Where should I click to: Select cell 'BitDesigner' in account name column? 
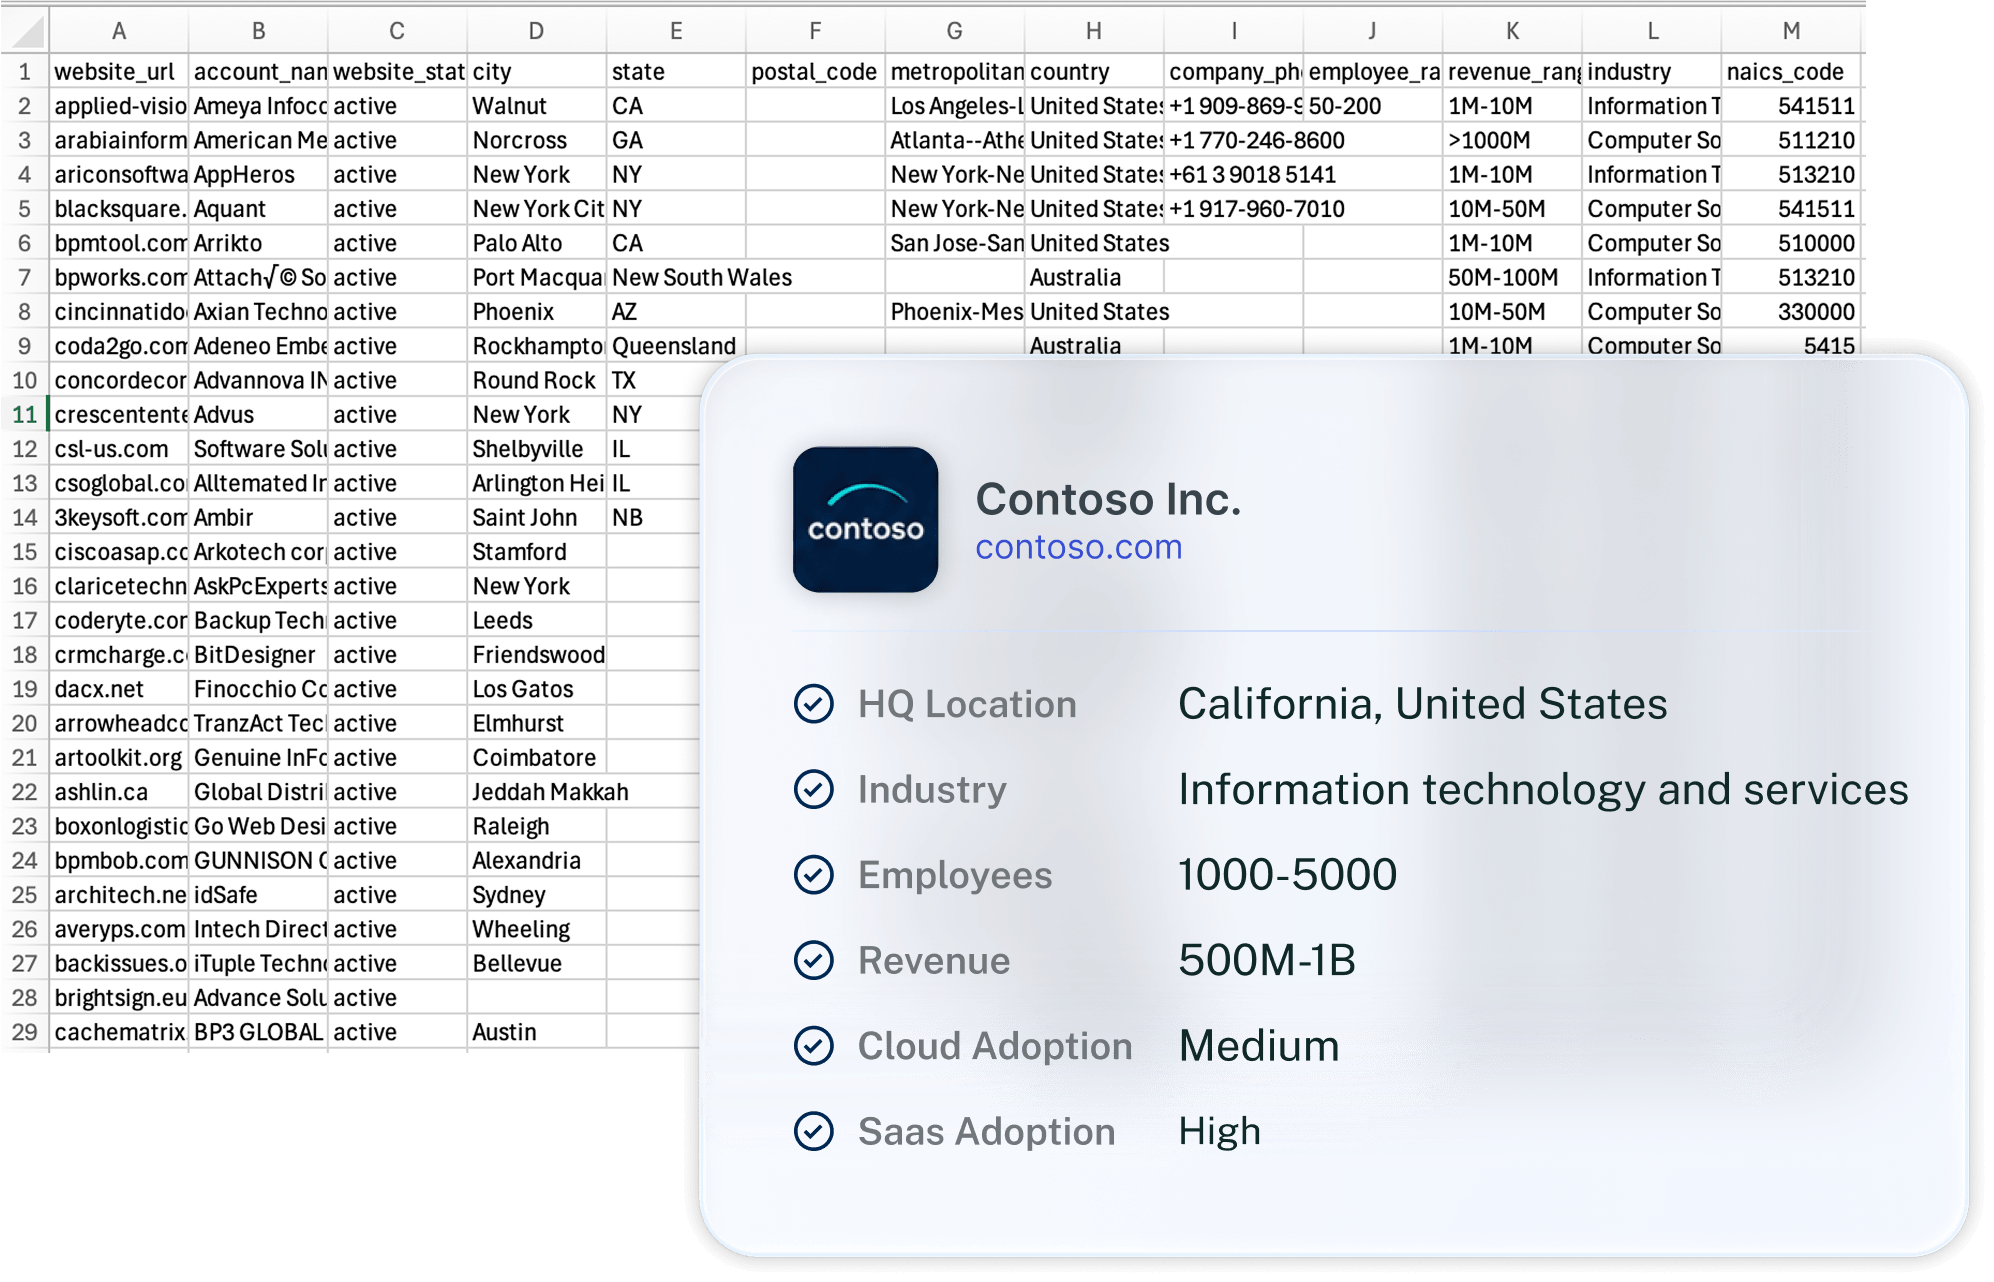coord(258,655)
